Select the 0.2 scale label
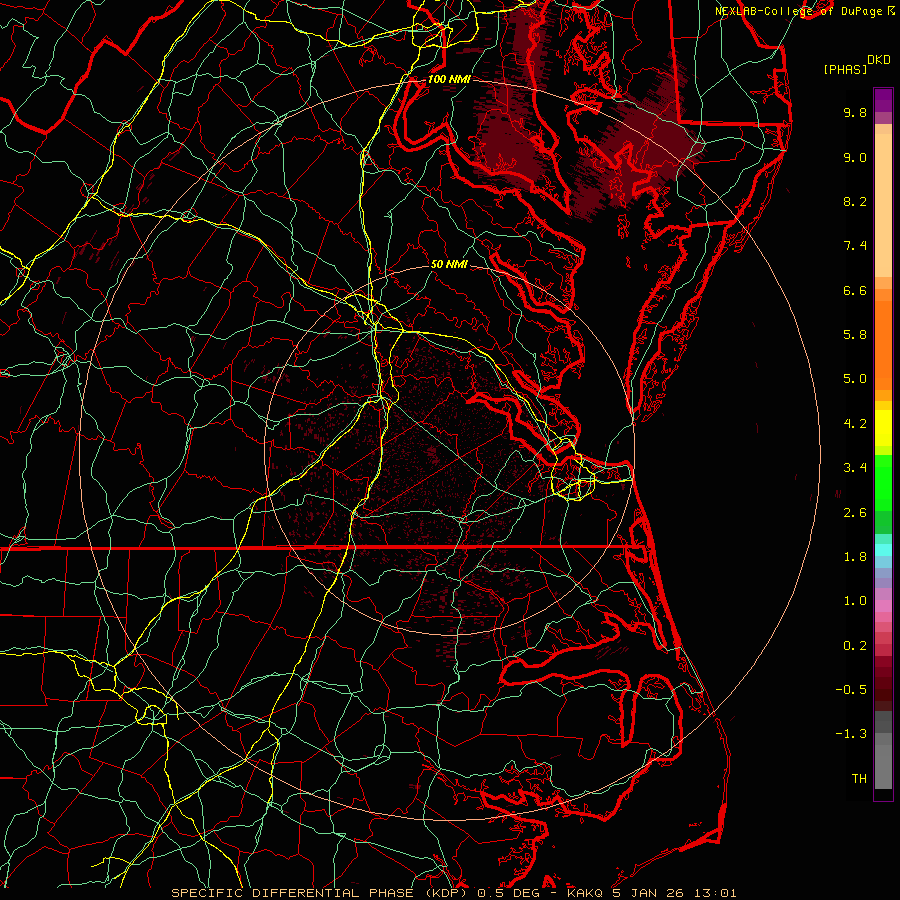The height and width of the screenshot is (900, 900). tap(855, 646)
